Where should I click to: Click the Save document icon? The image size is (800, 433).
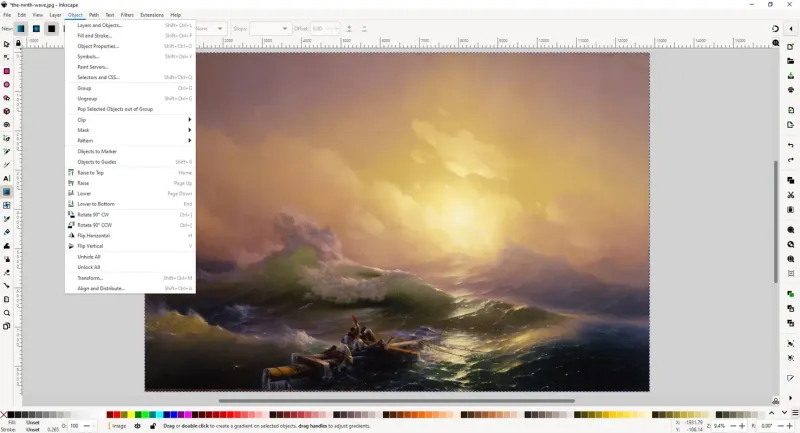[x=790, y=75]
